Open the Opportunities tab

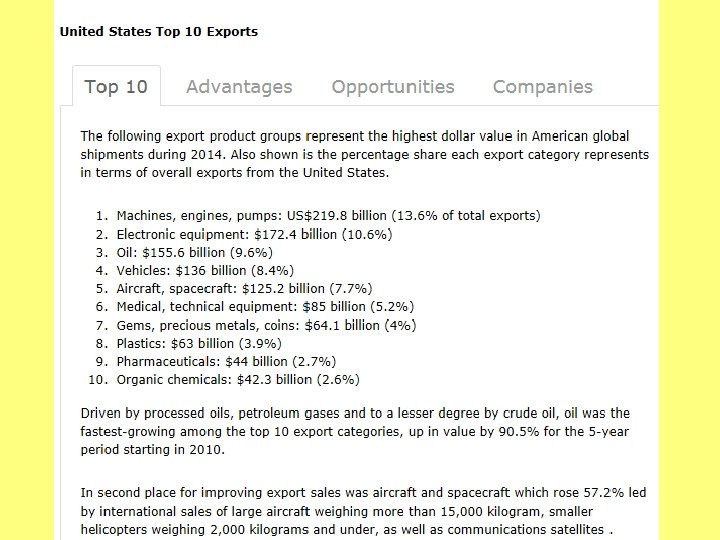coord(393,86)
